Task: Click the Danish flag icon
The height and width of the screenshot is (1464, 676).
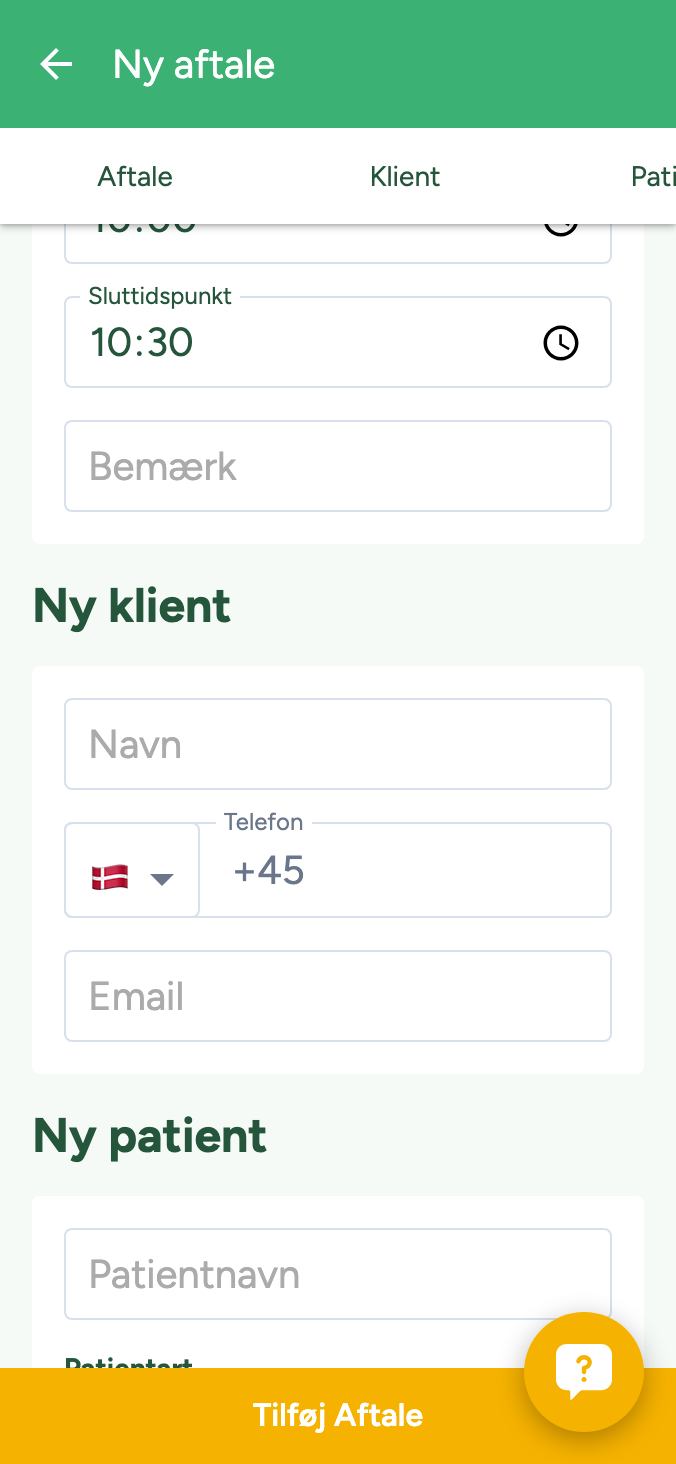Action: [110, 877]
